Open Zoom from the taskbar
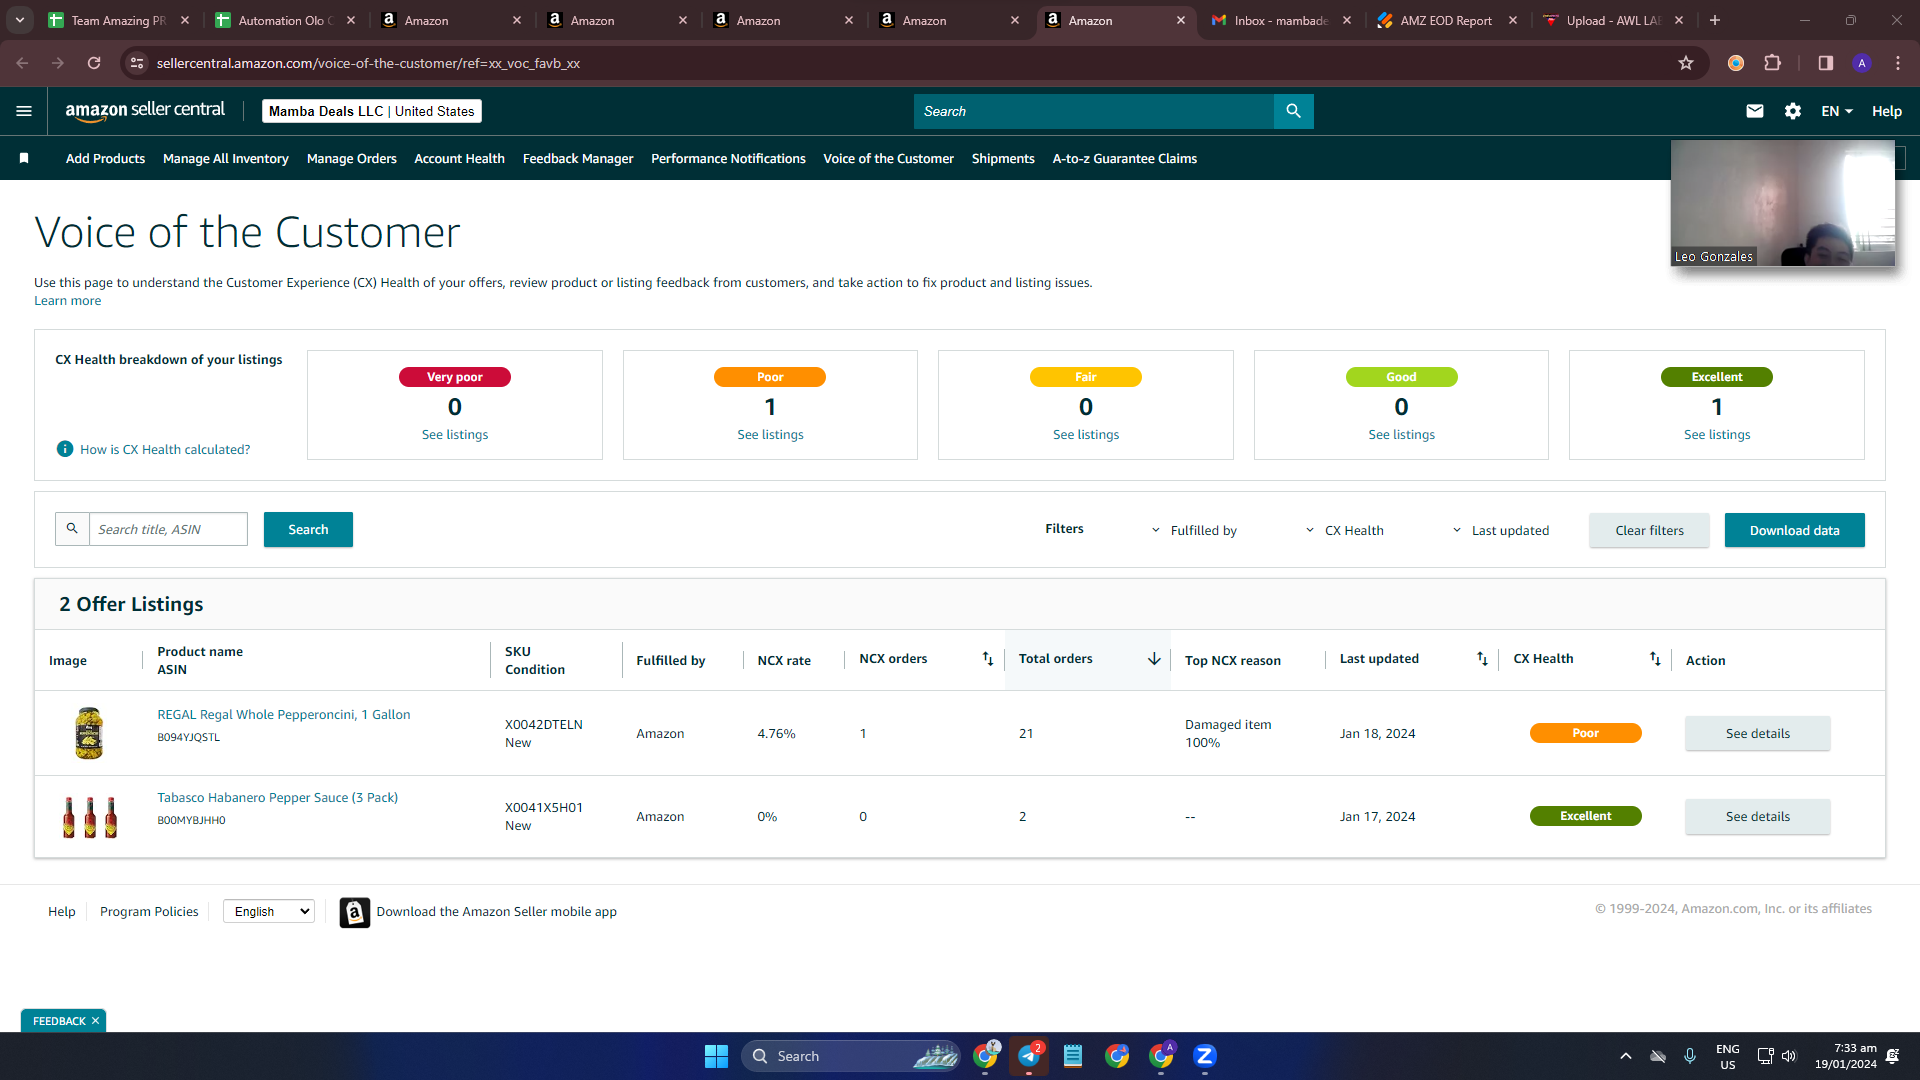The width and height of the screenshot is (1920, 1080). pyautogui.click(x=1205, y=1056)
